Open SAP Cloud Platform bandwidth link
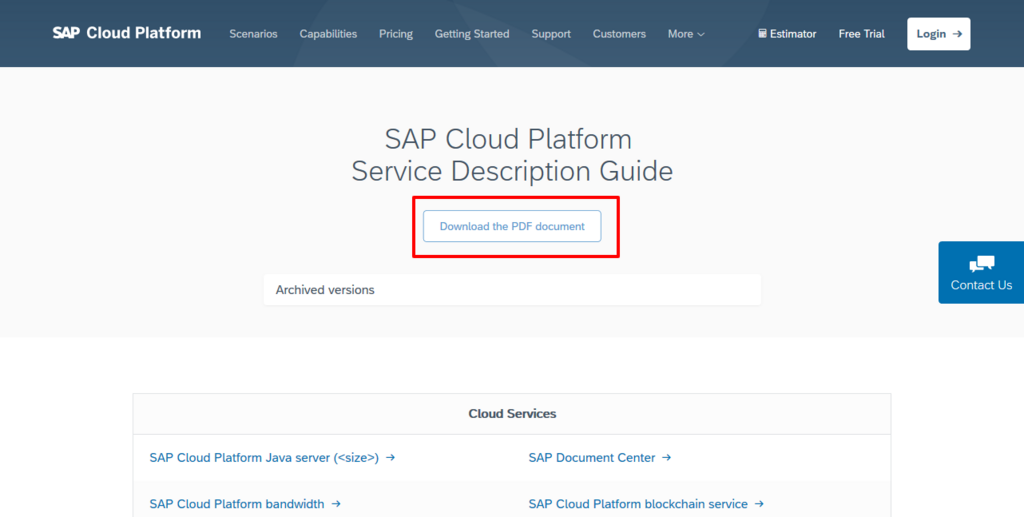 [237, 504]
